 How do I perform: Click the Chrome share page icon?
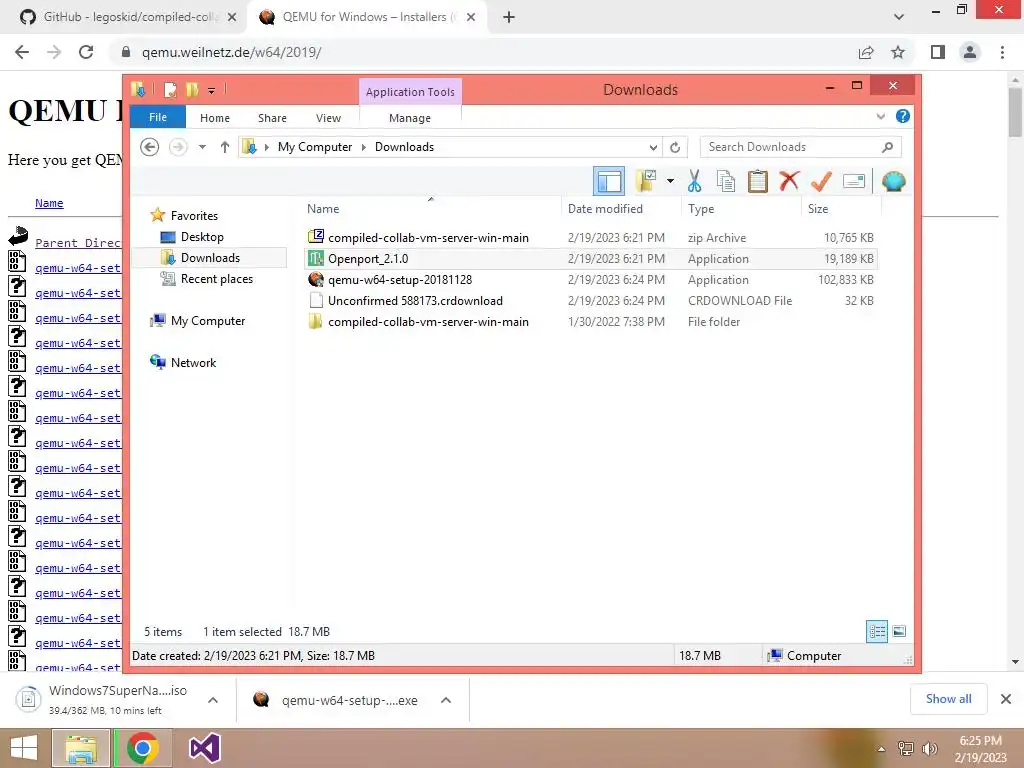pyautogui.click(x=866, y=52)
